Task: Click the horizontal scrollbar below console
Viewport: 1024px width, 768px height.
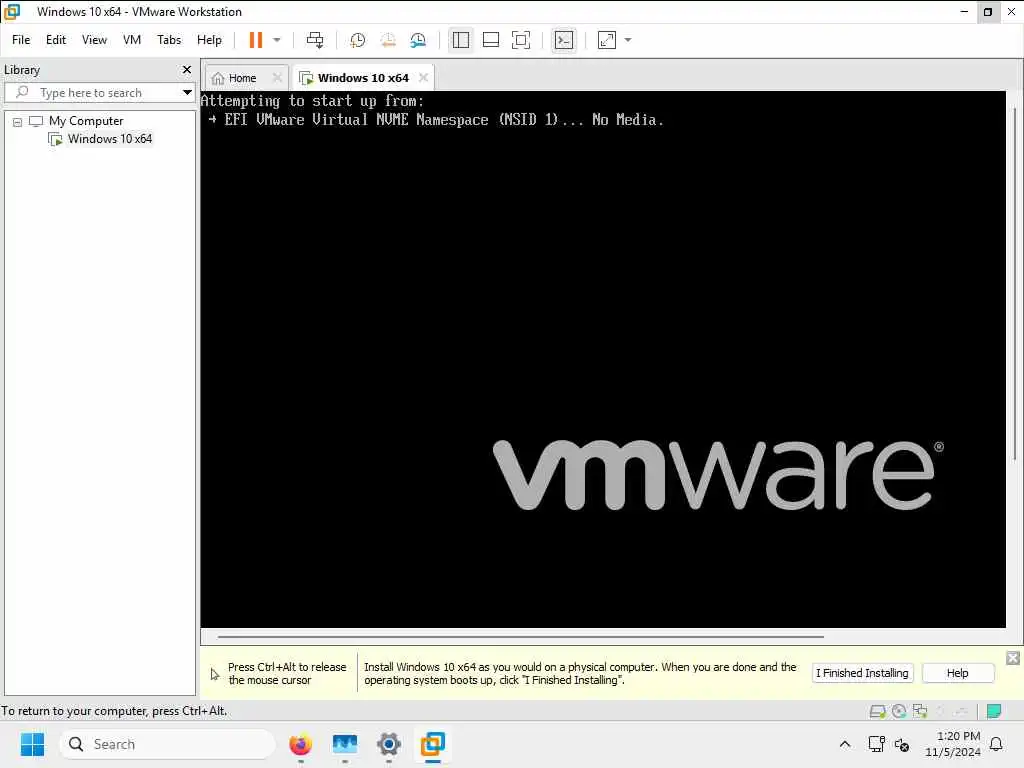Action: point(520,636)
